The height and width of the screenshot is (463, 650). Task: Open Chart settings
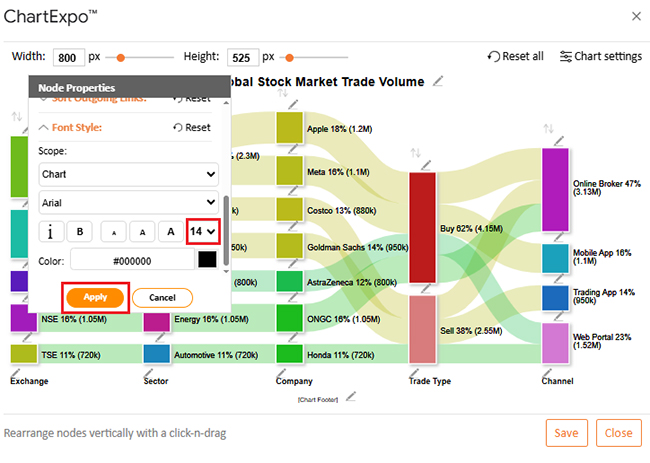600,57
